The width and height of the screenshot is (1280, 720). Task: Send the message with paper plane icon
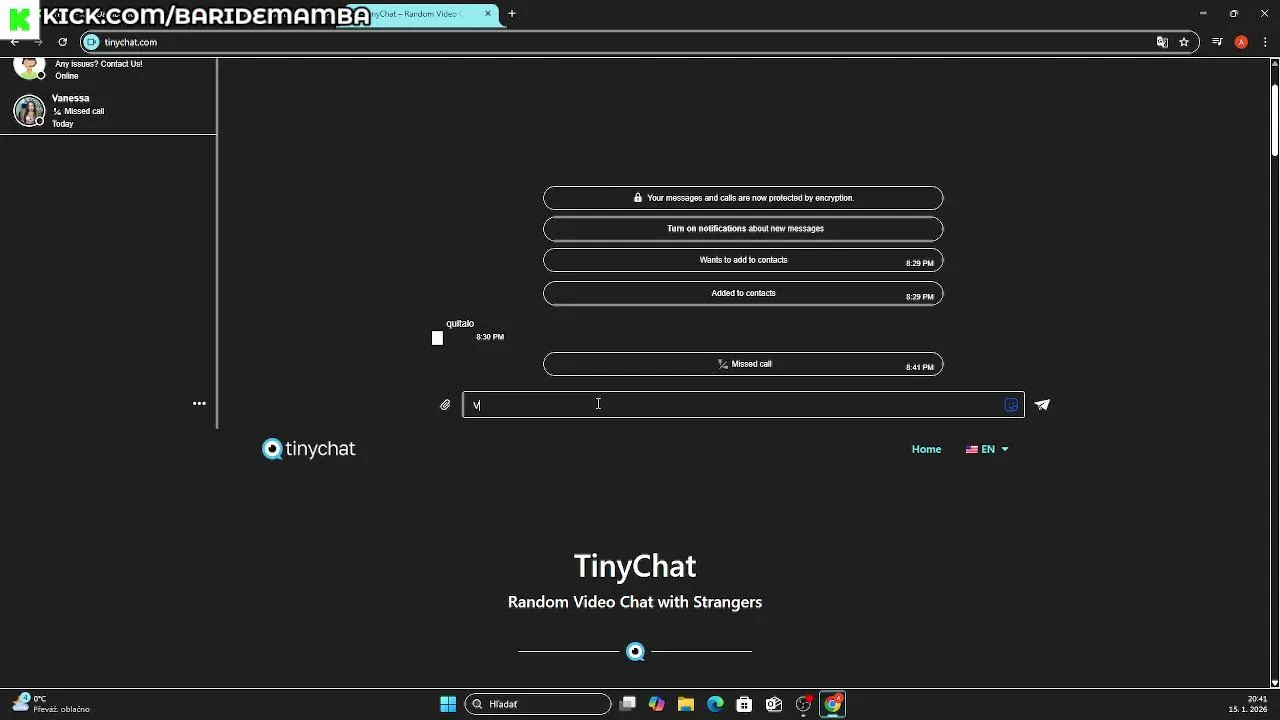click(1042, 405)
